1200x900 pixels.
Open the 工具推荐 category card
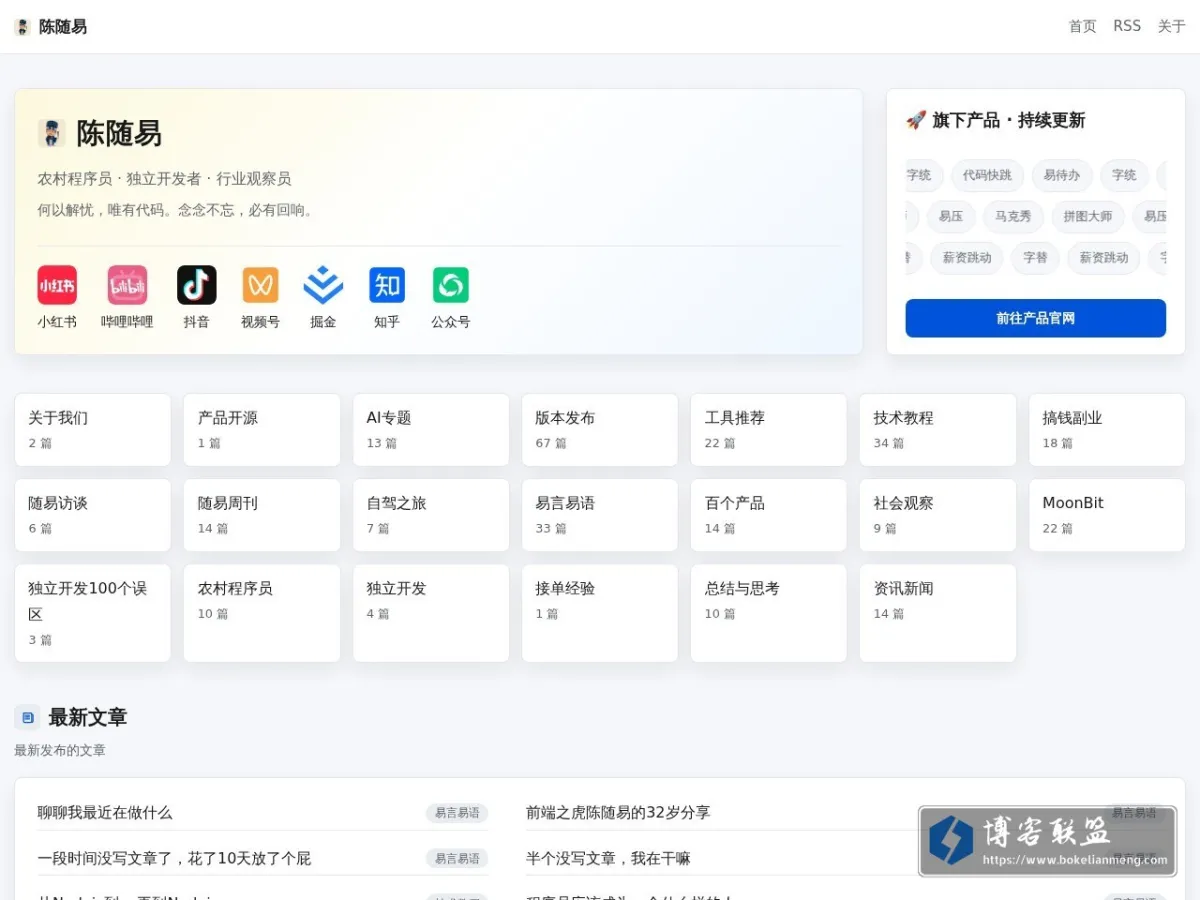(x=769, y=429)
